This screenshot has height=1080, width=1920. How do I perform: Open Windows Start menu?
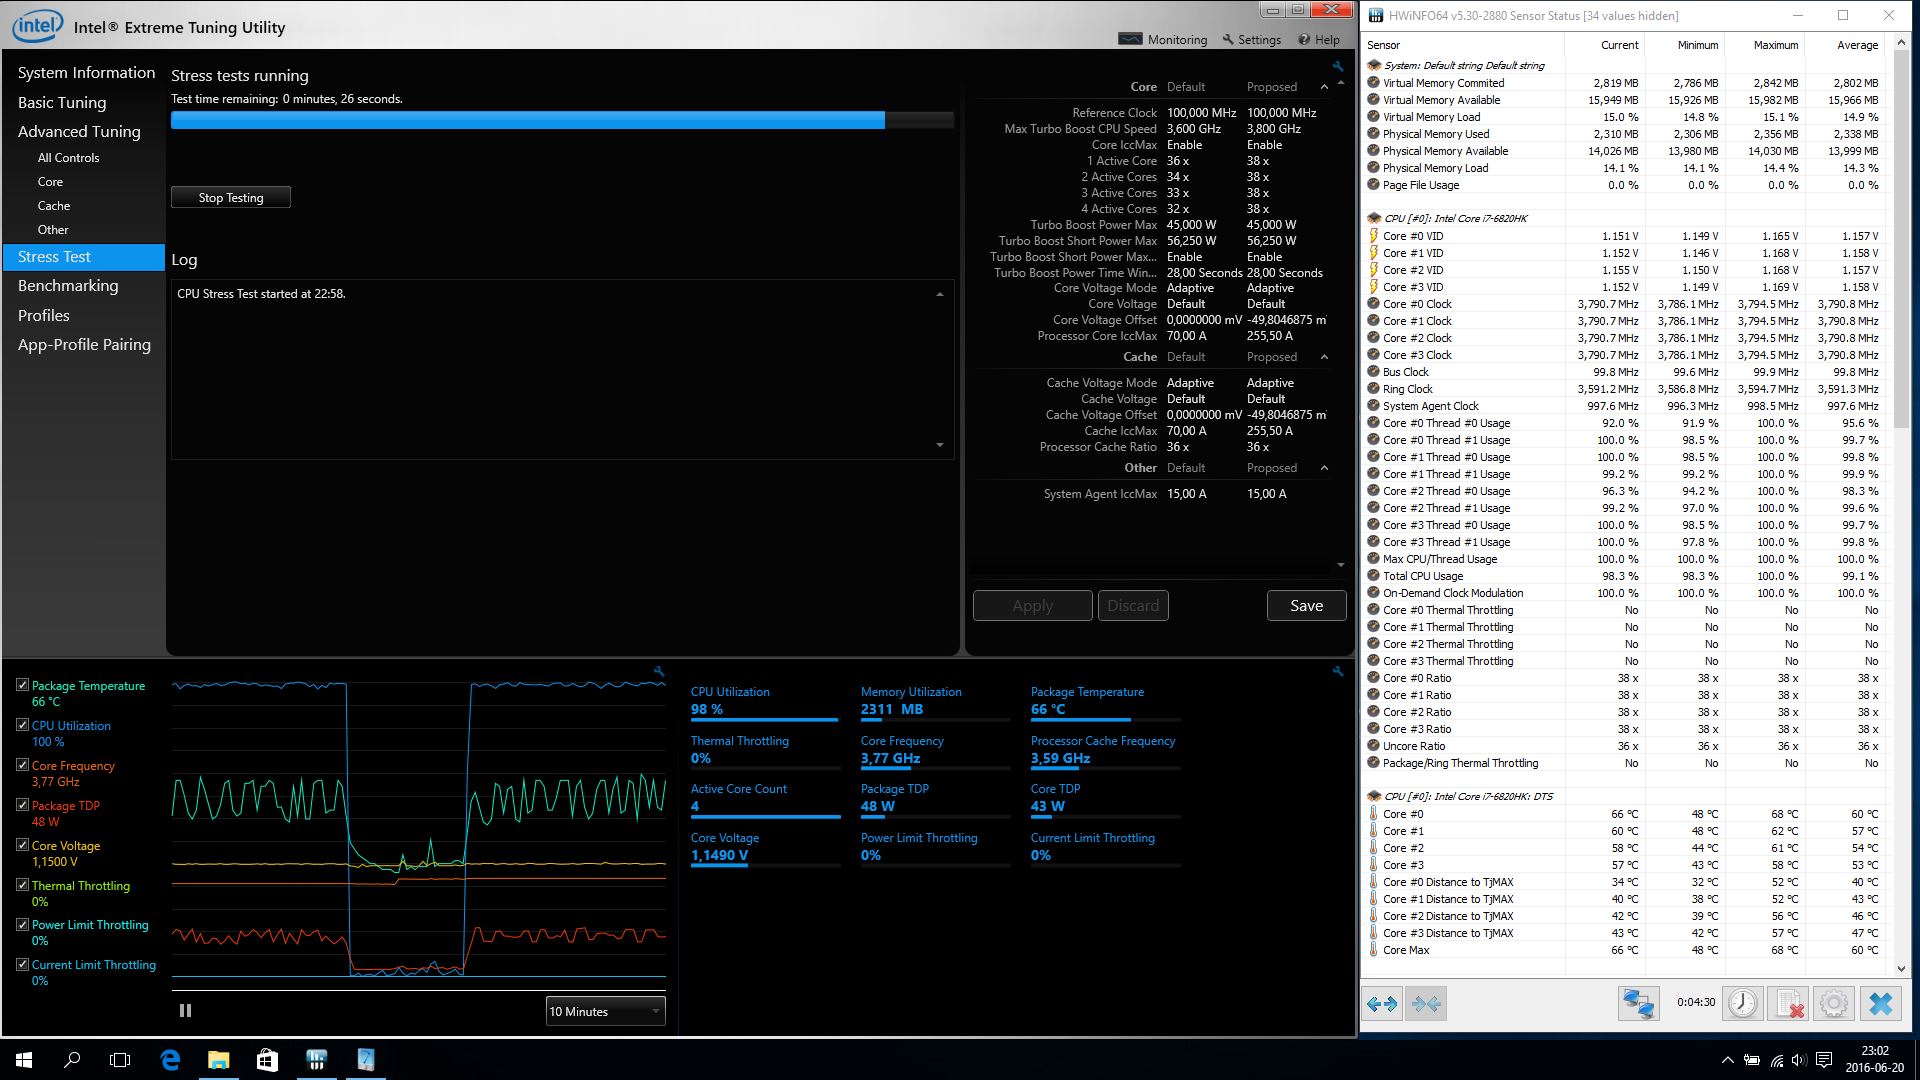pos(24,1060)
